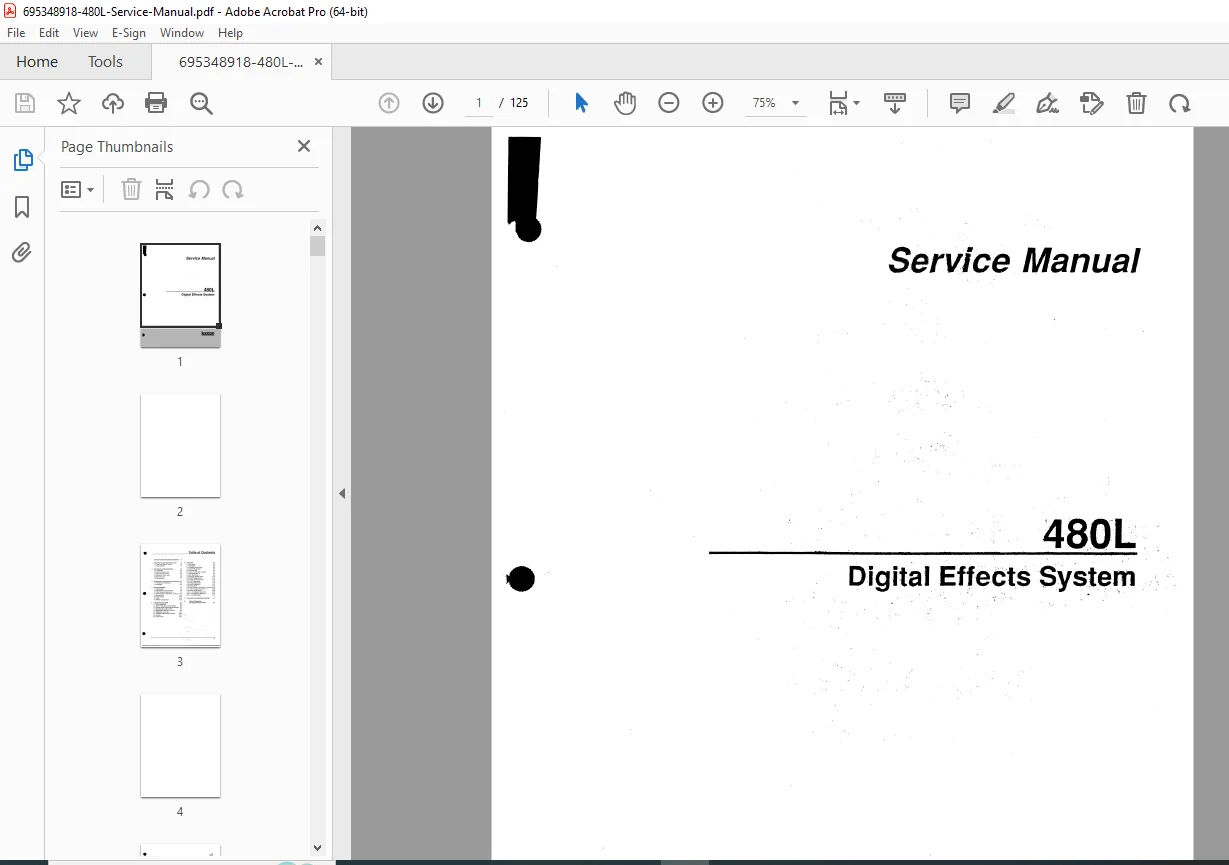Click the 'Page Thumbnails' panel title
Image resolution: width=1229 pixels, height=865 pixels.
click(x=117, y=146)
